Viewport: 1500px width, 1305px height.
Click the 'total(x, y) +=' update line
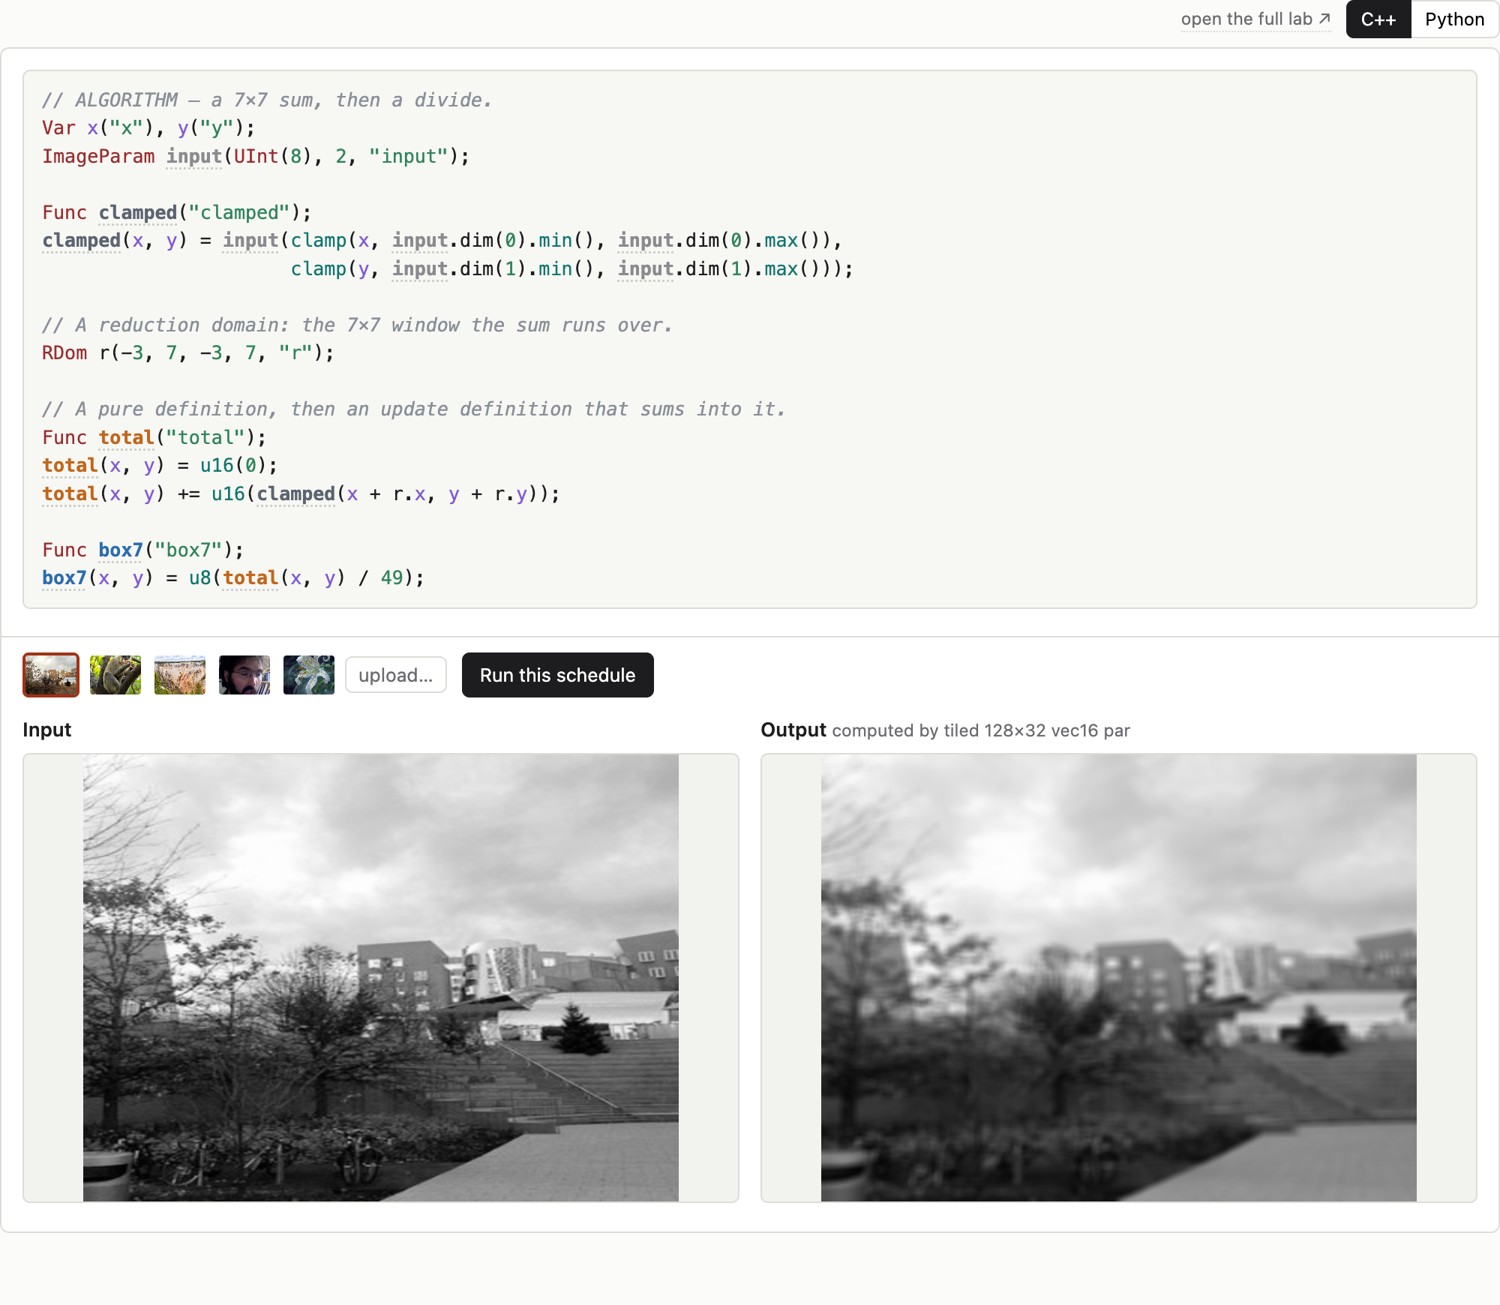pyautogui.click(x=301, y=494)
